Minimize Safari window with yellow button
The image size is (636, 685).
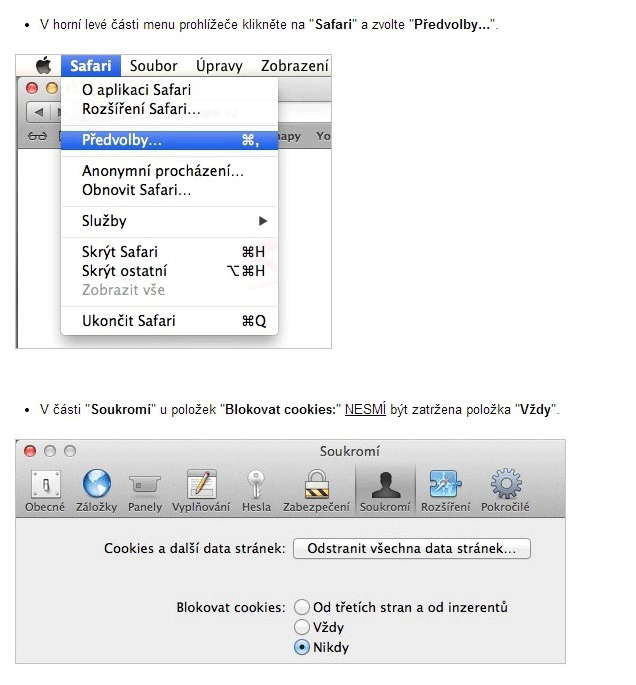(x=52, y=88)
